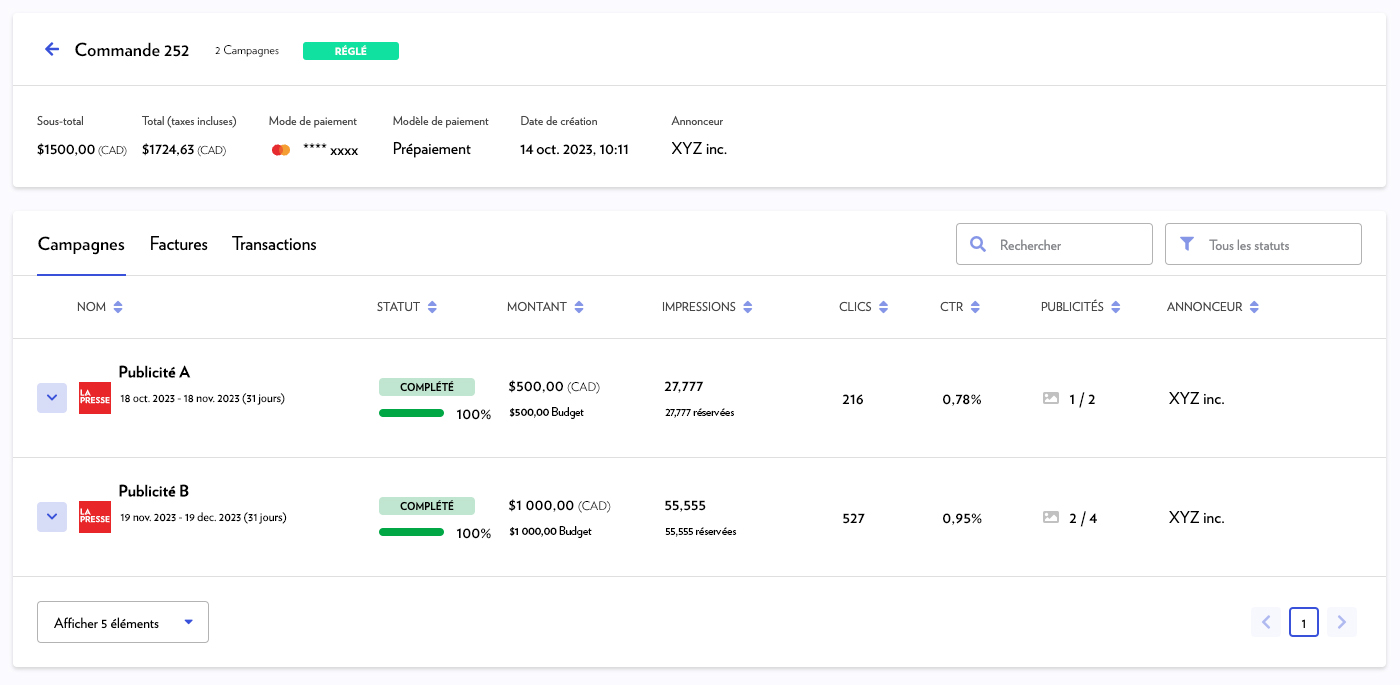Image resolution: width=1400 pixels, height=685 pixels.
Task: Sort campaigns by MONTANT column
Action: pyautogui.click(x=579, y=307)
